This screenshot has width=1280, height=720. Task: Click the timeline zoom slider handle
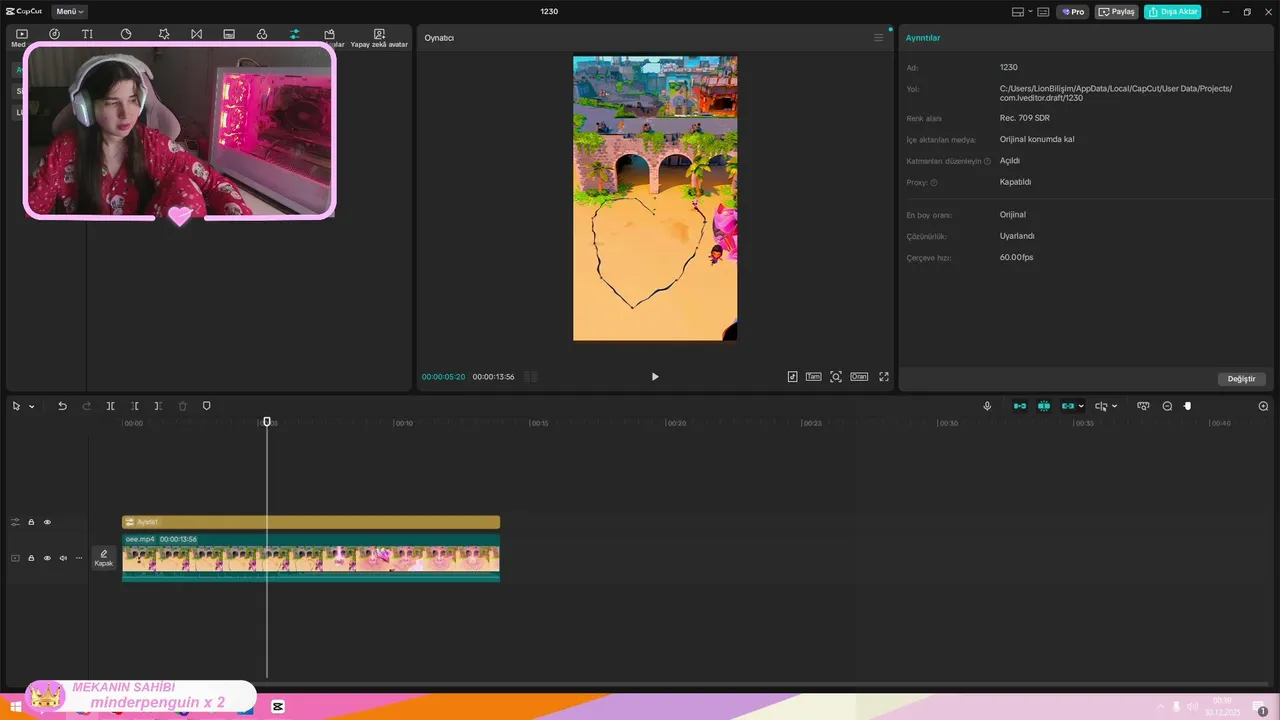[x=1188, y=406]
